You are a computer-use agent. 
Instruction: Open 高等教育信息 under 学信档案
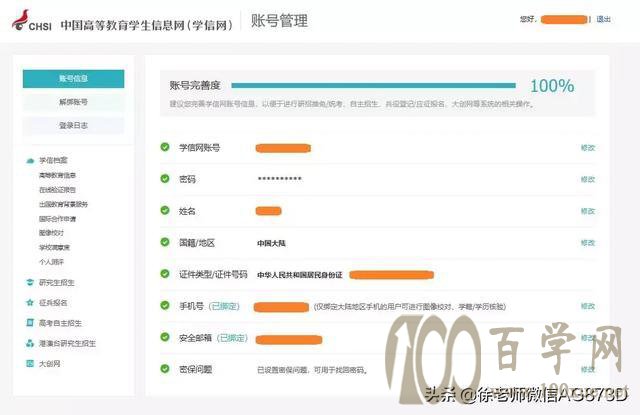58,175
